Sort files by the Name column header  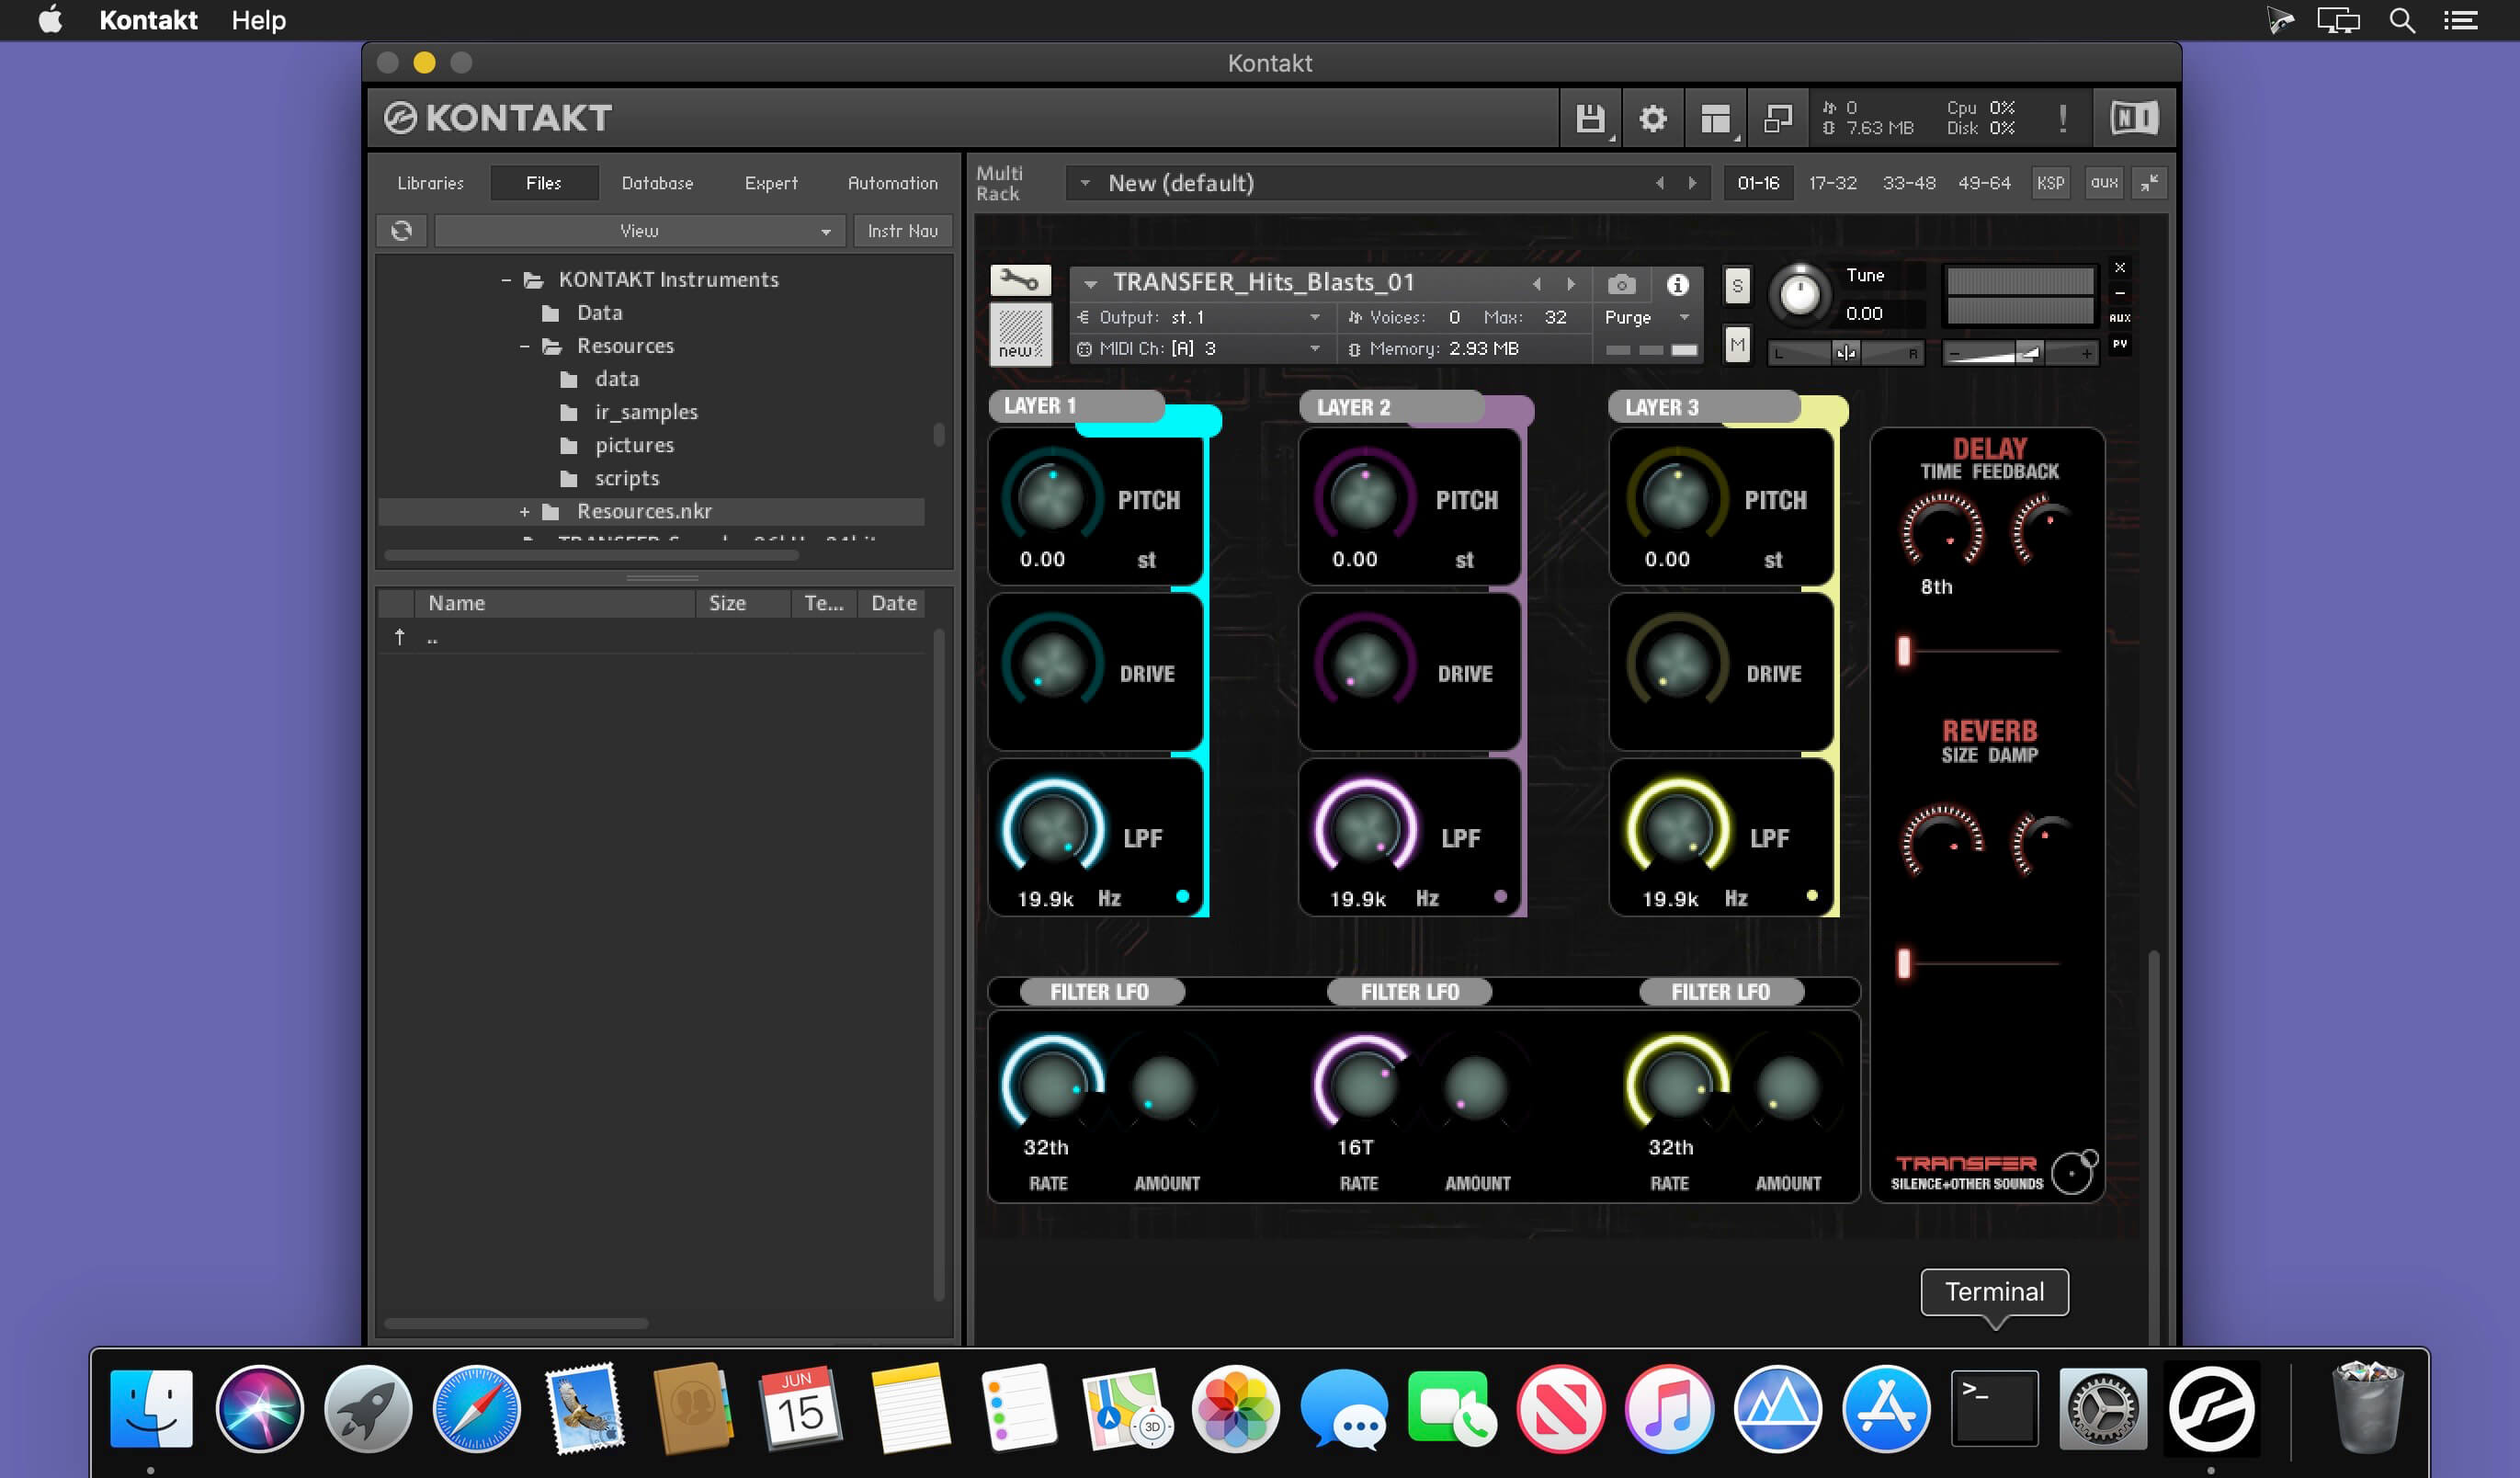point(555,603)
